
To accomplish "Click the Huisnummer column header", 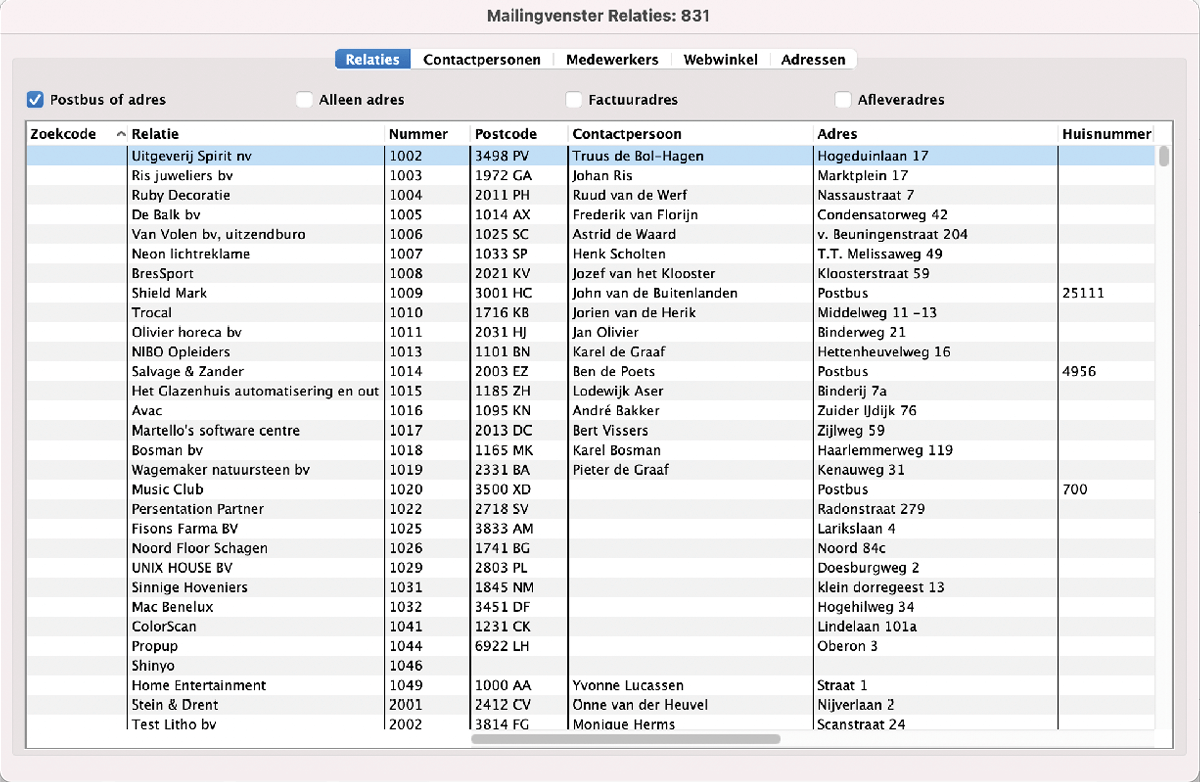I will 1106,134.
